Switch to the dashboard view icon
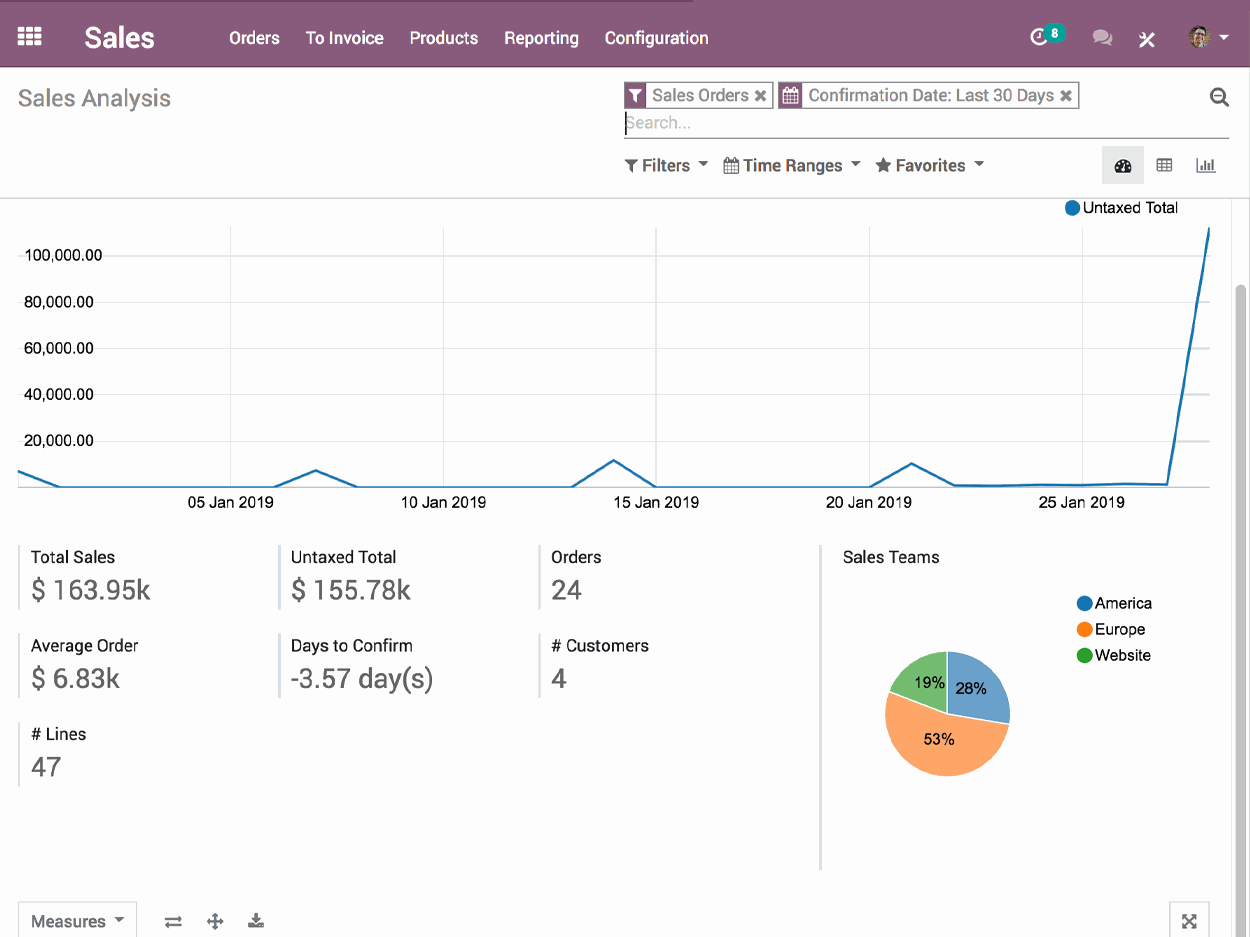 [x=1122, y=166]
